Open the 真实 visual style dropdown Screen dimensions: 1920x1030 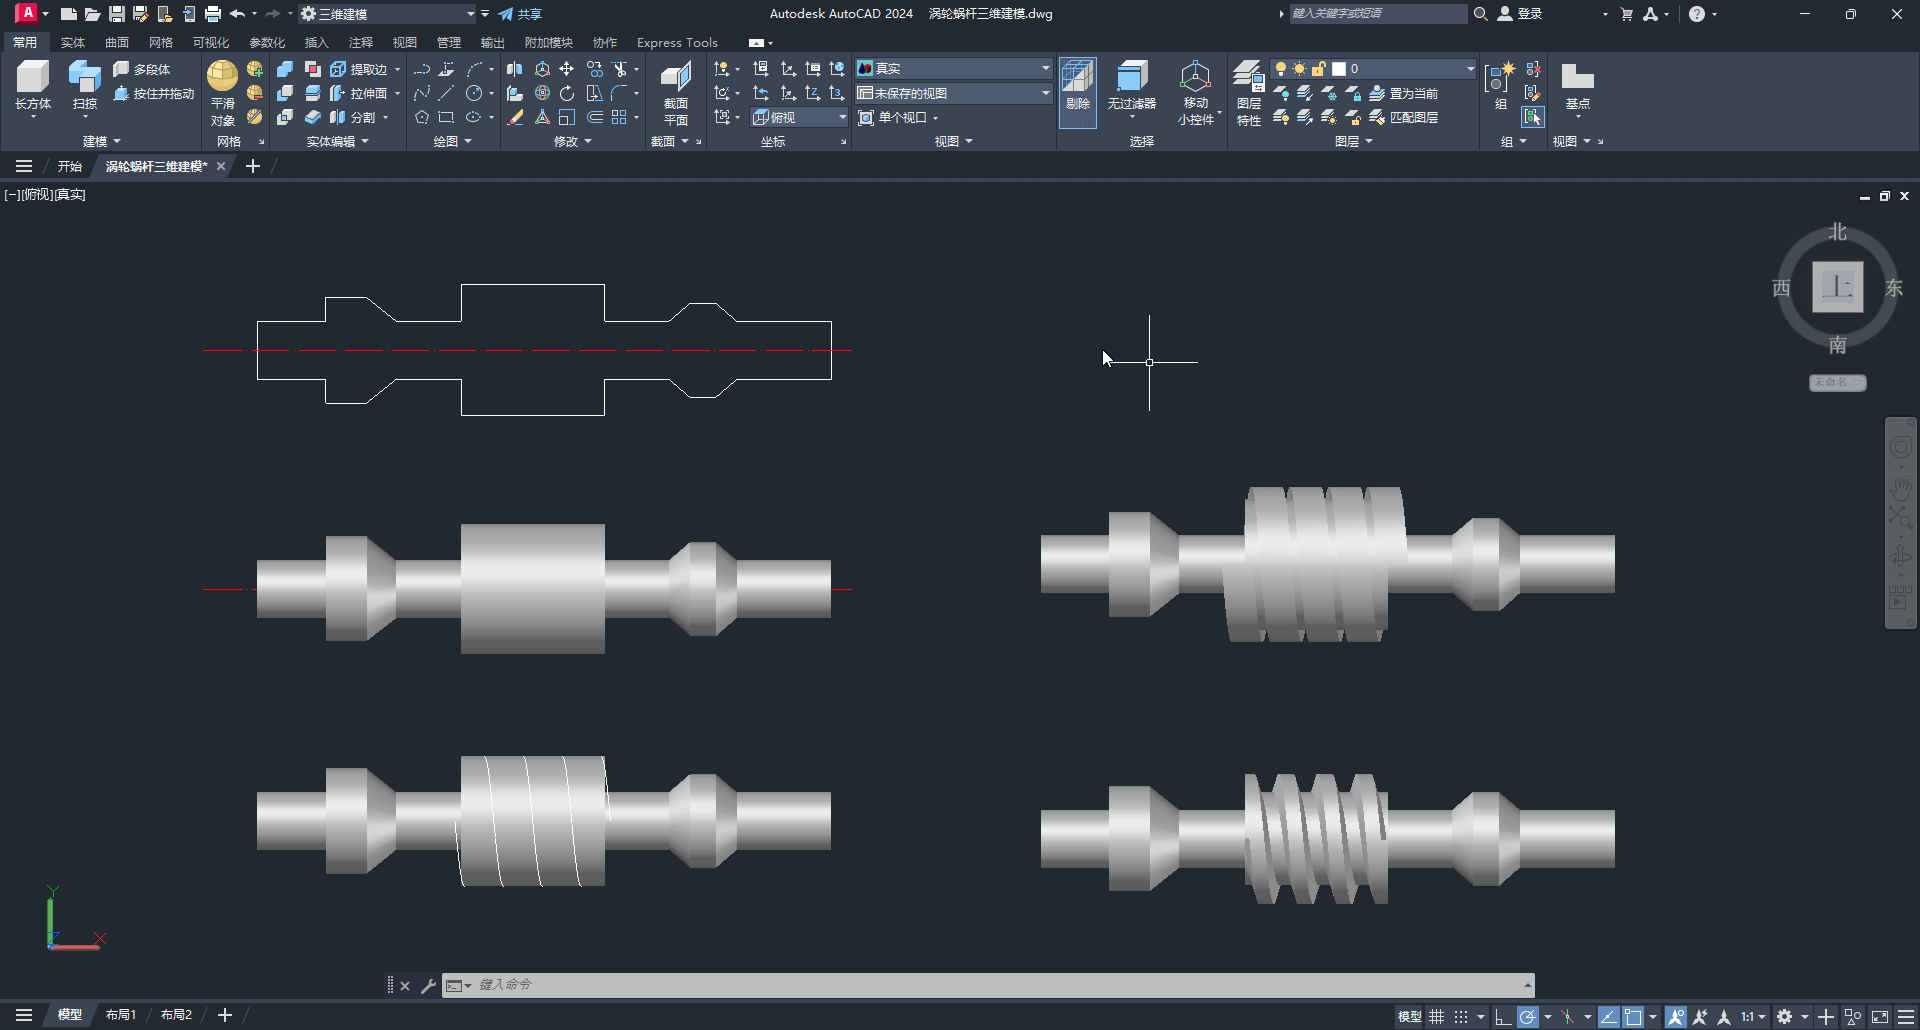coord(953,68)
